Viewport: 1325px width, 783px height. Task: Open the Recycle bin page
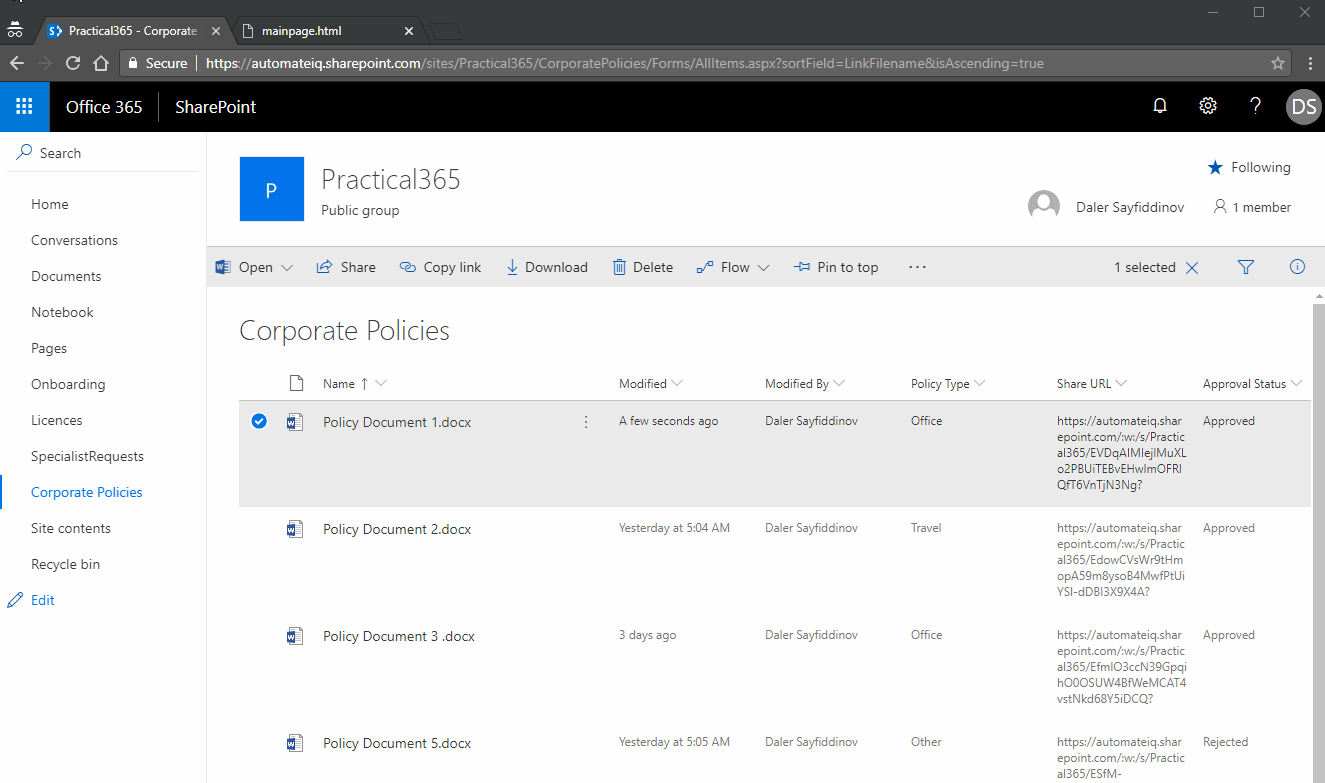click(x=66, y=563)
